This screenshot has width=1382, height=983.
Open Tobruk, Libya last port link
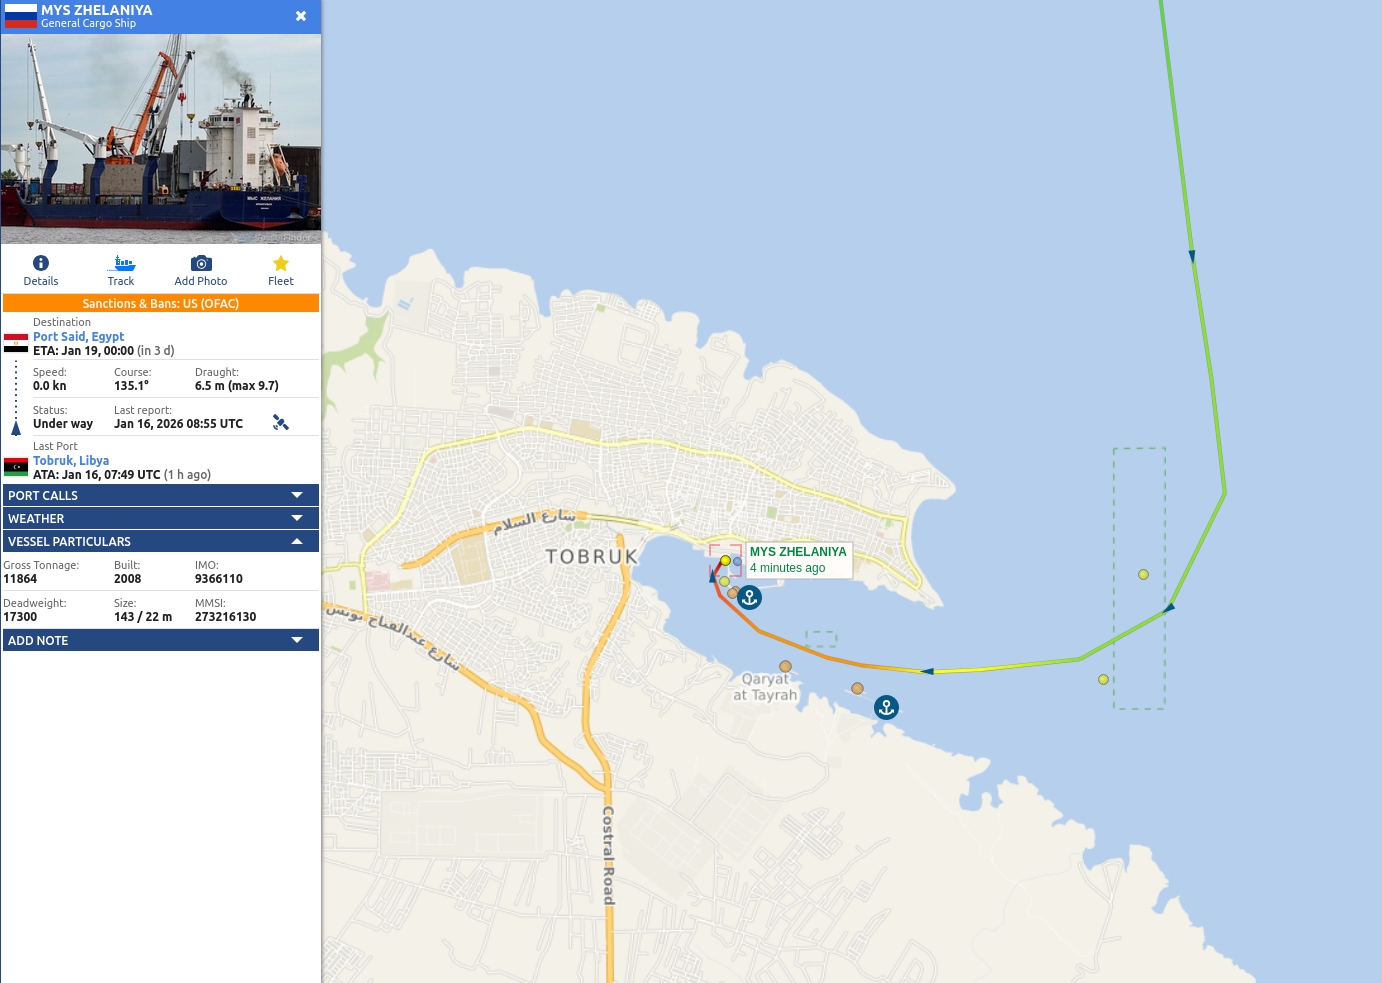[71, 461]
